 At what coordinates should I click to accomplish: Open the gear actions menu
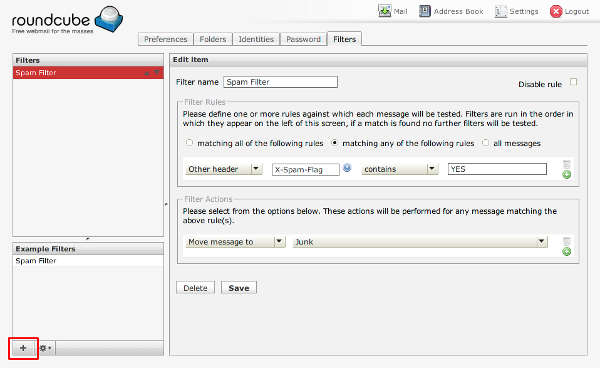click(x=46, y=348)
